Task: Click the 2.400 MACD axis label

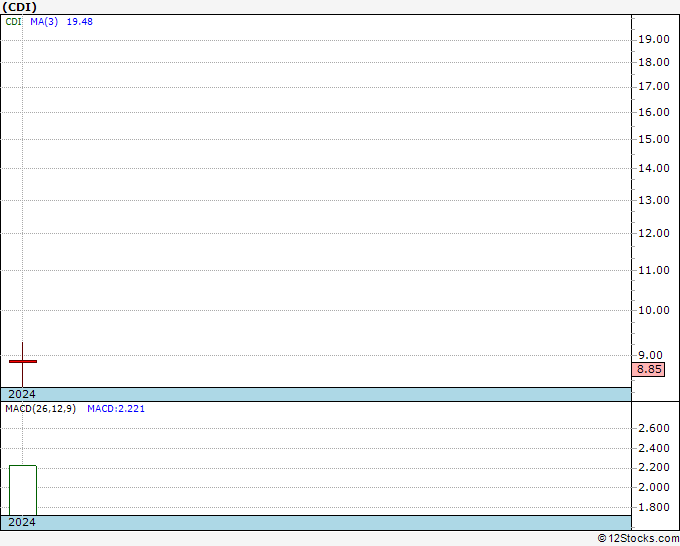Action: pos(654,448)
